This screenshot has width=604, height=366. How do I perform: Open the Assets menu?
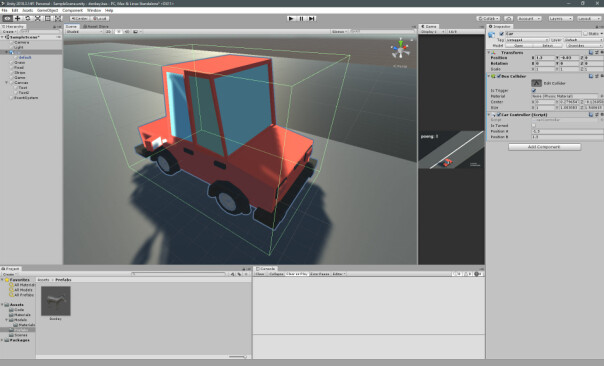click(27, 10)
